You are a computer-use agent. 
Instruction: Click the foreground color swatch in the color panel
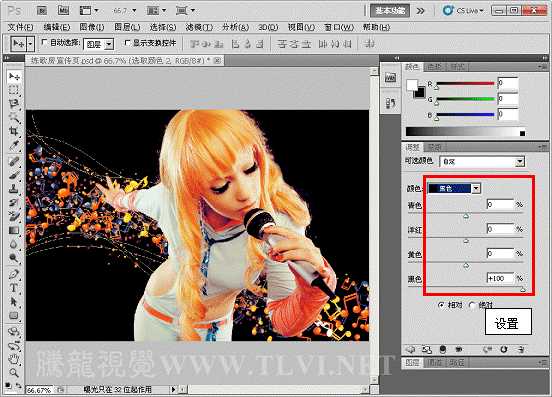click(x=412, y=85)
